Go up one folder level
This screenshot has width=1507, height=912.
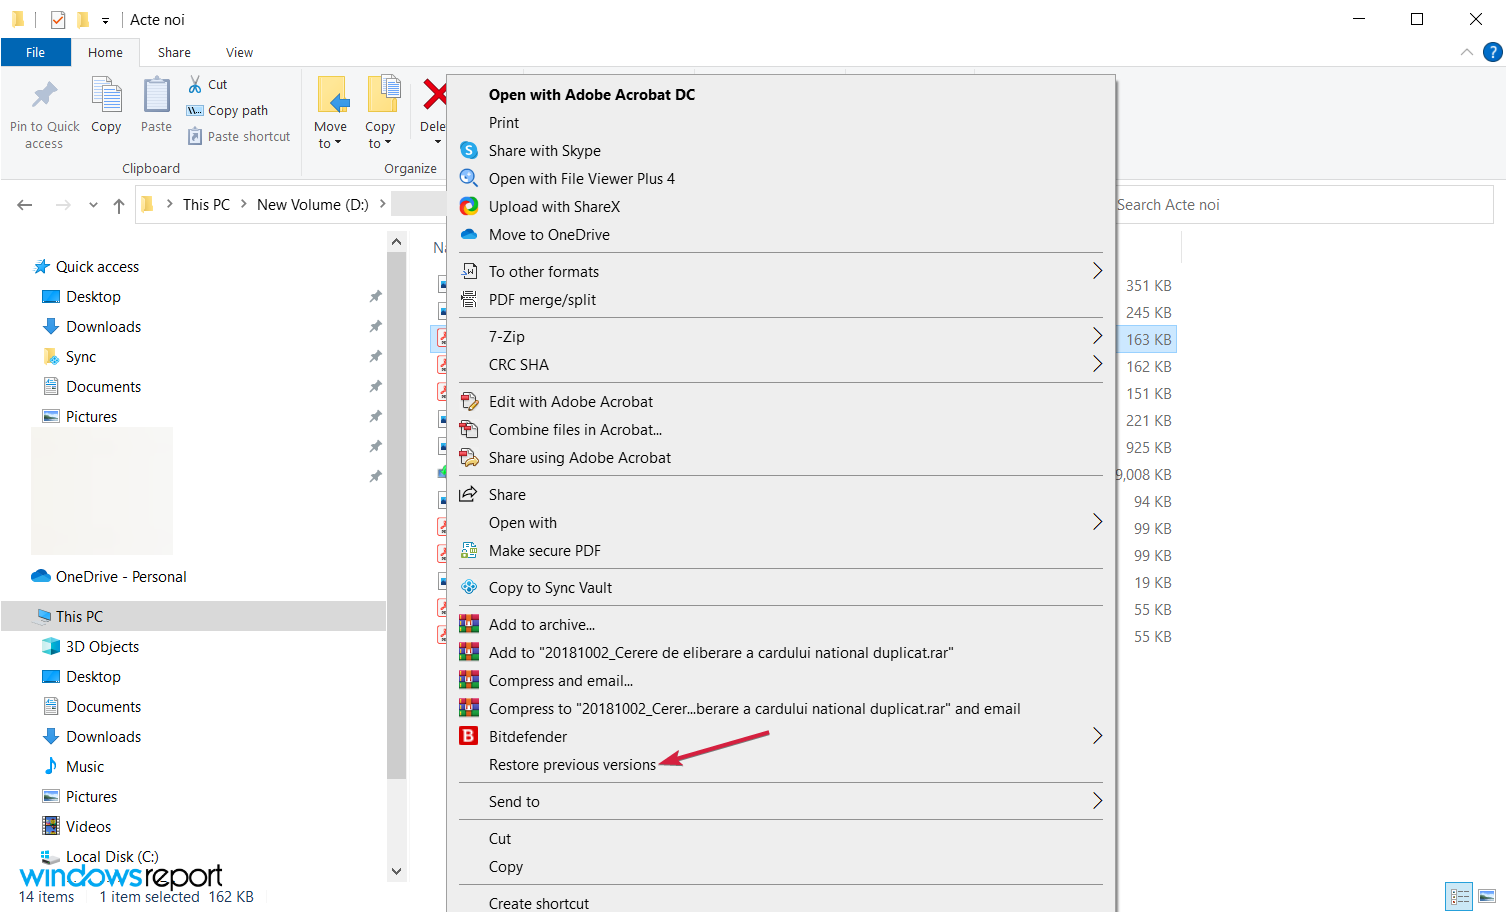tap(119, 205)
